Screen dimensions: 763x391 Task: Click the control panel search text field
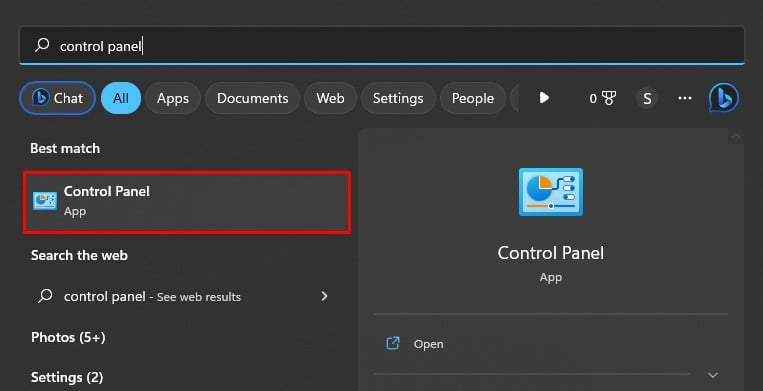coord(382,46)
